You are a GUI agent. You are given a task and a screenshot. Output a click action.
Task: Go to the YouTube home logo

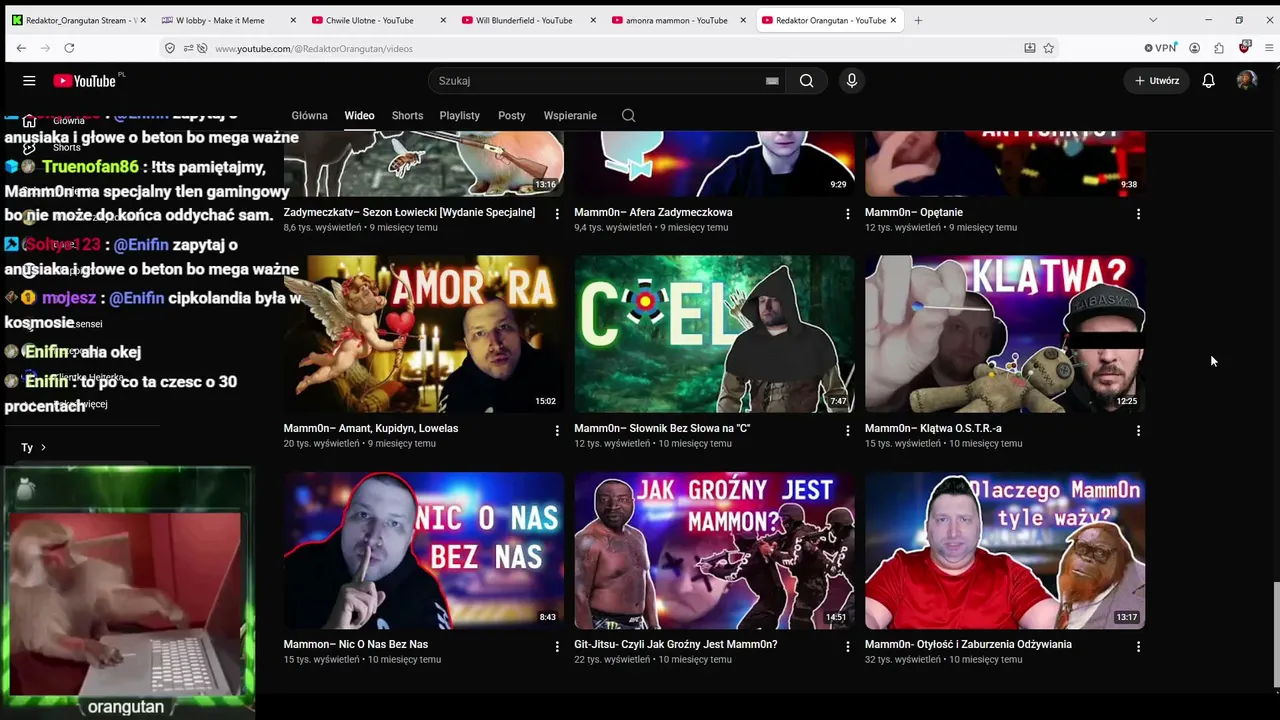[85, 81]
